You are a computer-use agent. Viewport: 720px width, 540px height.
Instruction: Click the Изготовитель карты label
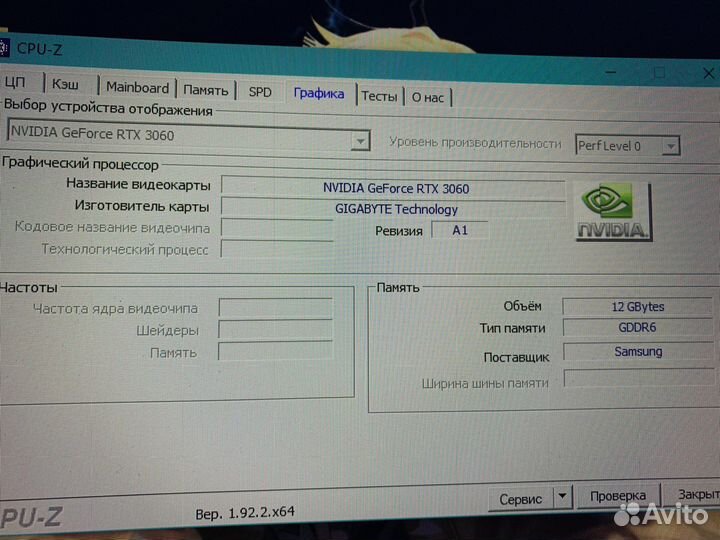pyautogui.click(x=142, y=206)
